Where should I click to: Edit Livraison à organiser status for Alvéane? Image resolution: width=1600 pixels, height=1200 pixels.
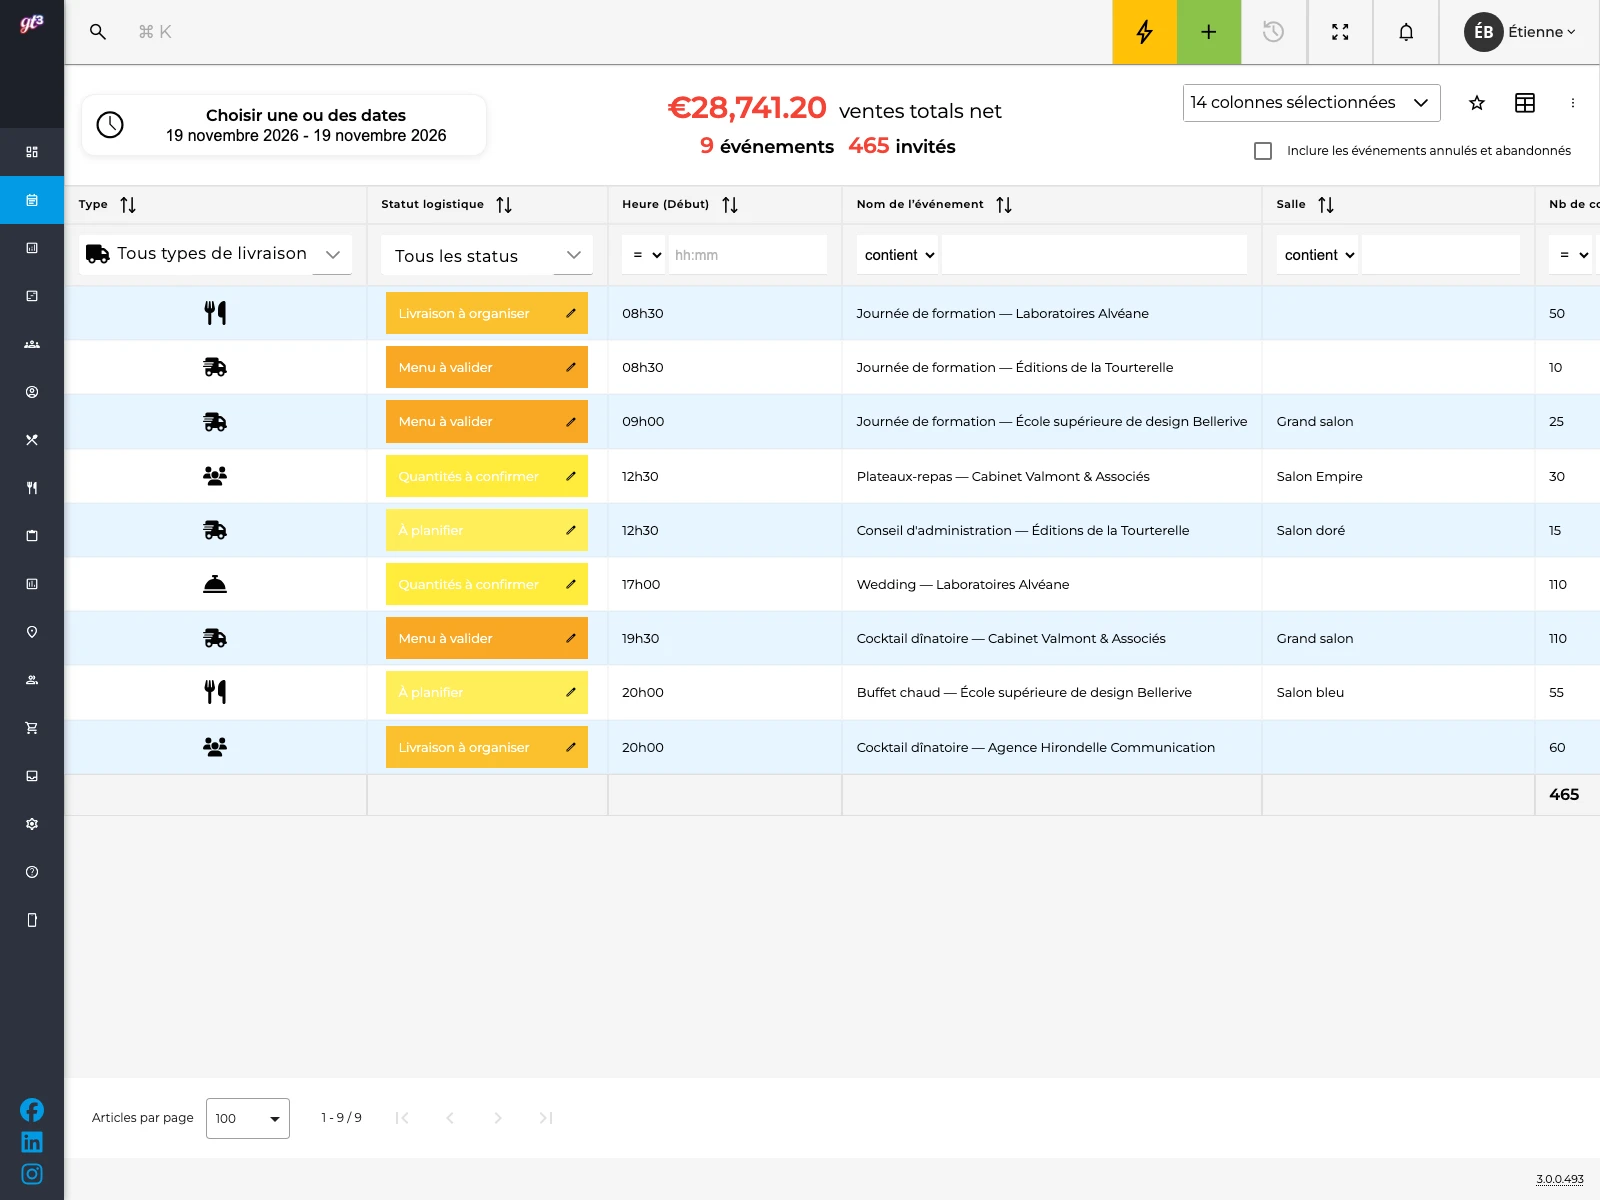pos(571,313)
